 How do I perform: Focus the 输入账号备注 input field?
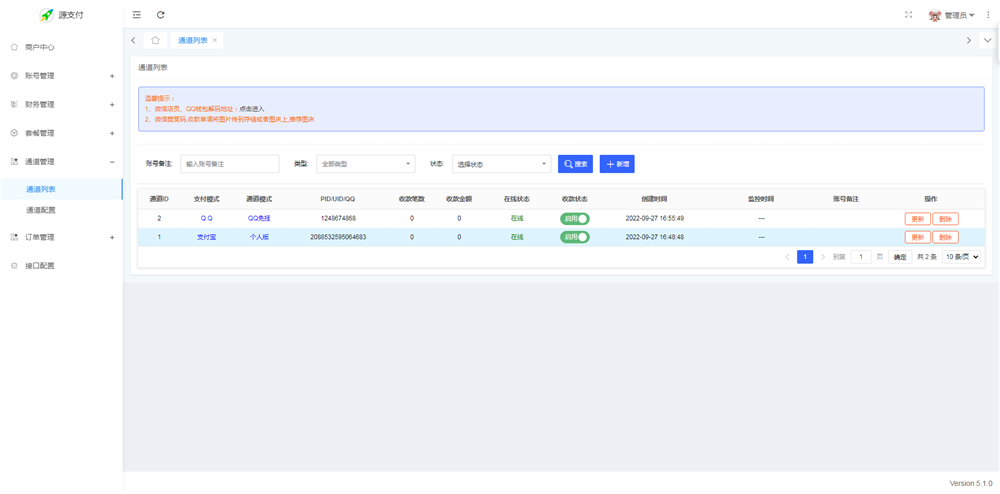230,164
